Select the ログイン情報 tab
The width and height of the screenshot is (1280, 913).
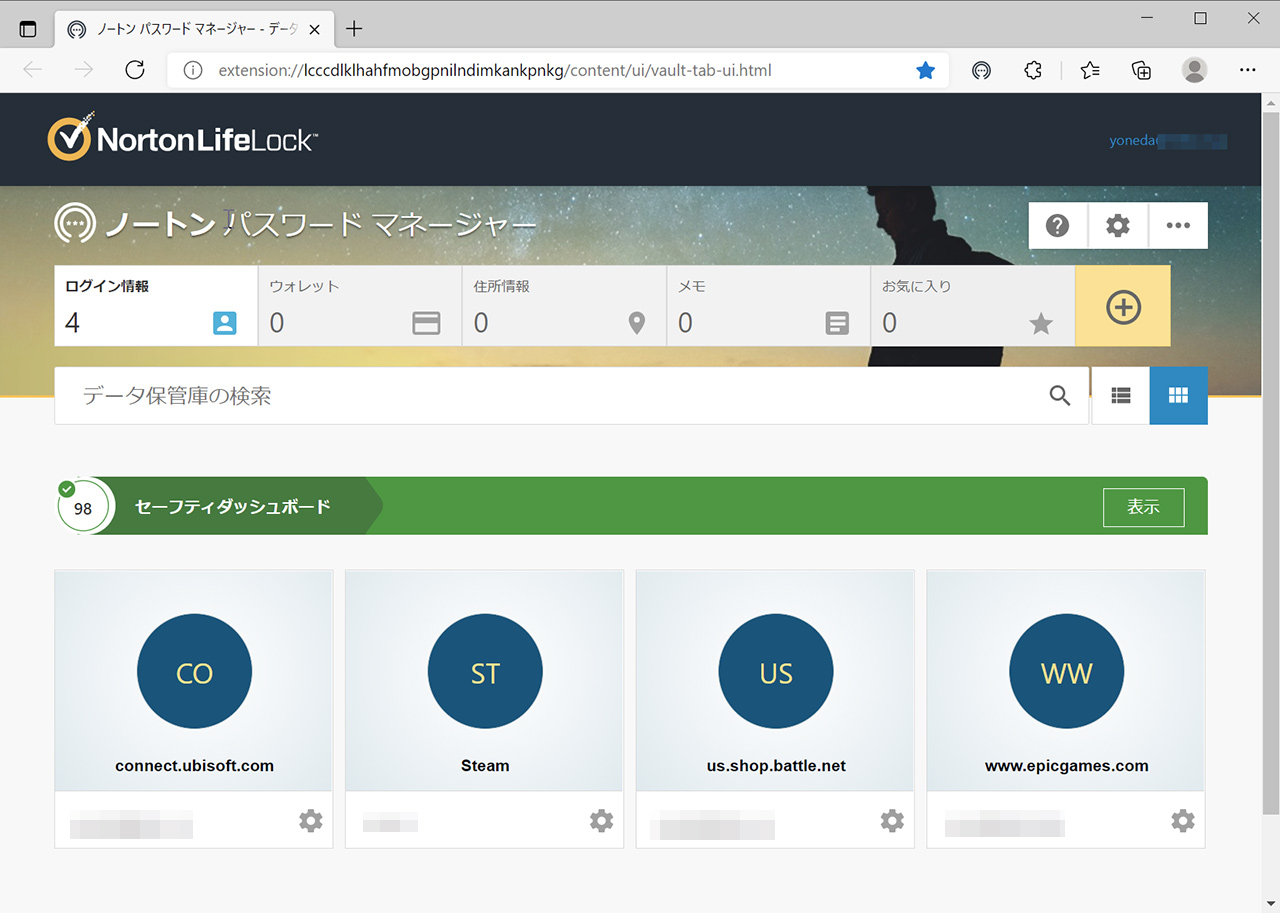[x=156, y=306]
